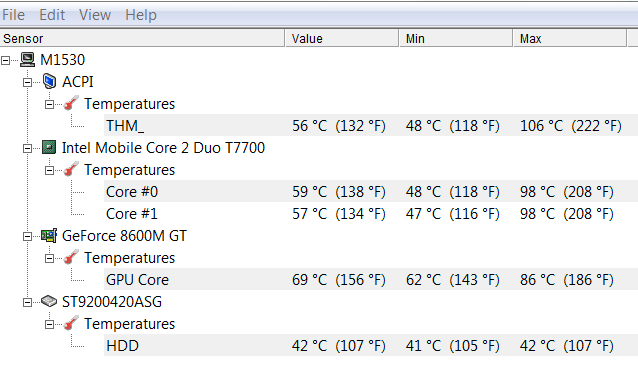
Task: Select the GPU Core temperature row
Action: (371, 280)
